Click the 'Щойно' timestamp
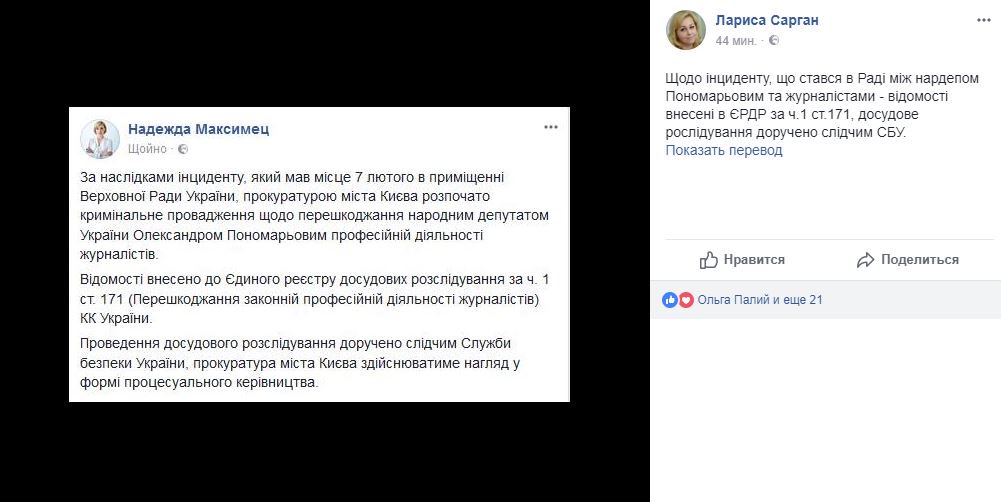 [147, 149]
